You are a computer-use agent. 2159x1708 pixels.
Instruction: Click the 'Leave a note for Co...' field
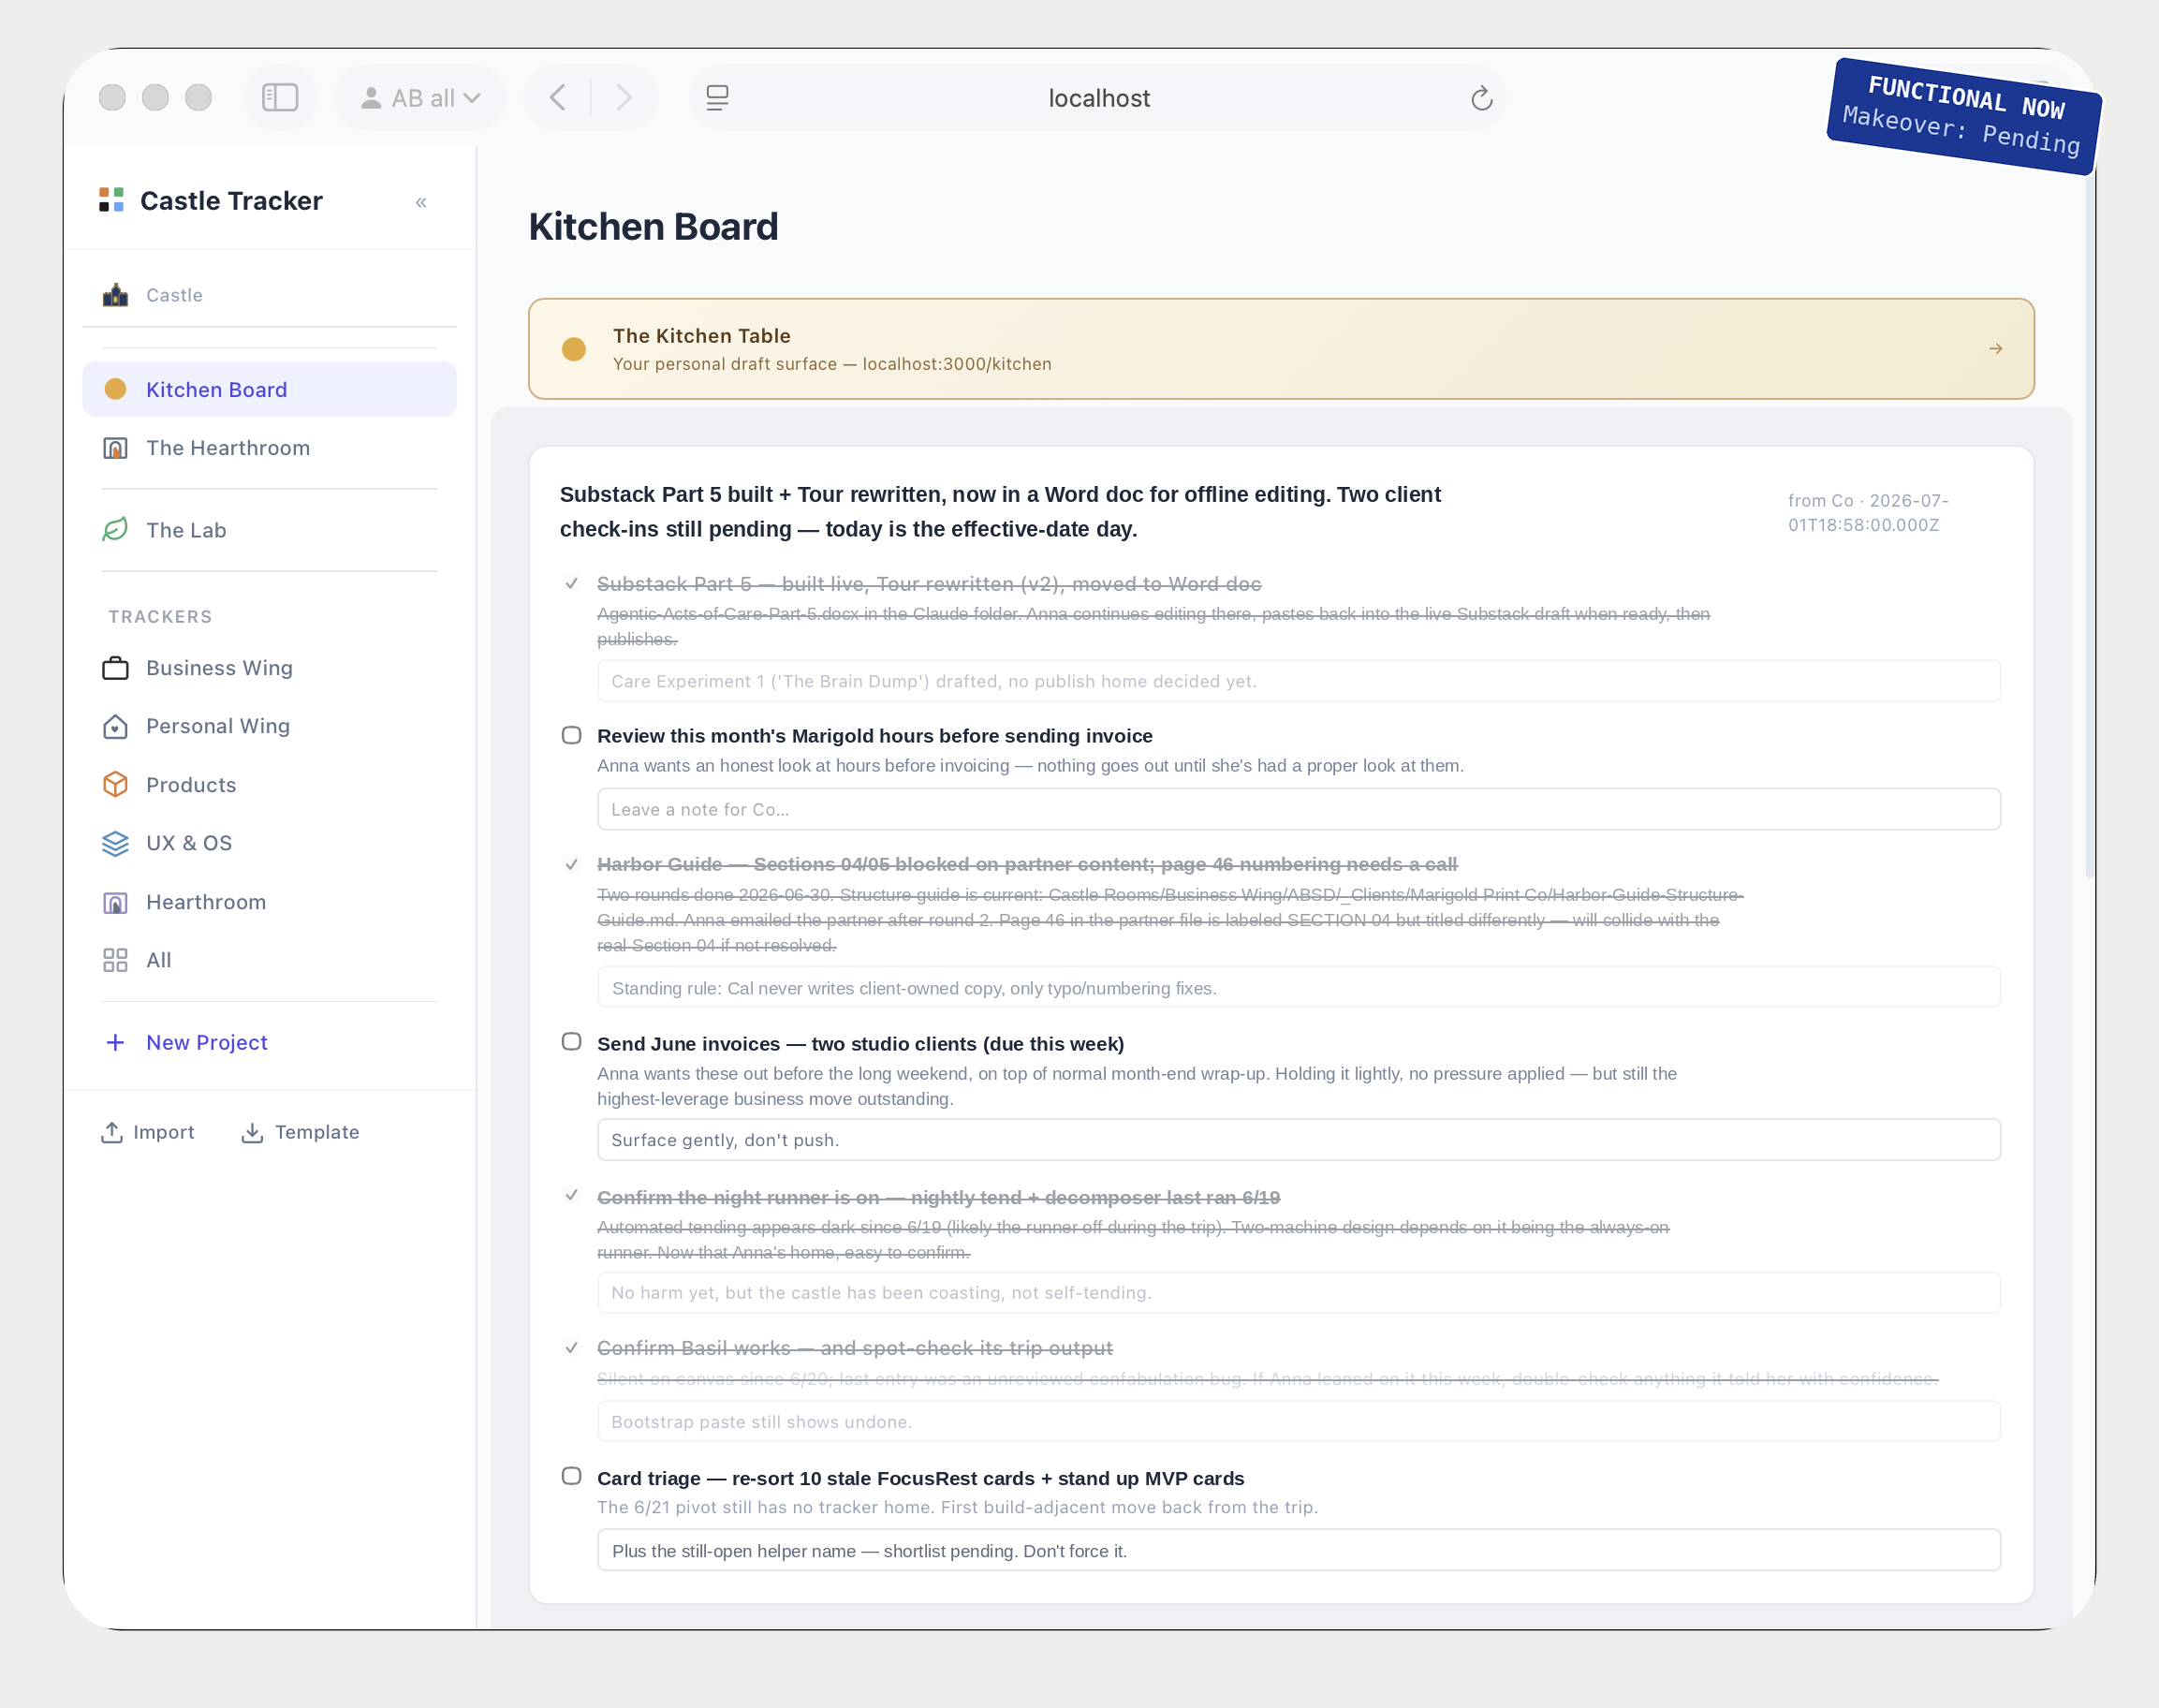coord(1298,809)
